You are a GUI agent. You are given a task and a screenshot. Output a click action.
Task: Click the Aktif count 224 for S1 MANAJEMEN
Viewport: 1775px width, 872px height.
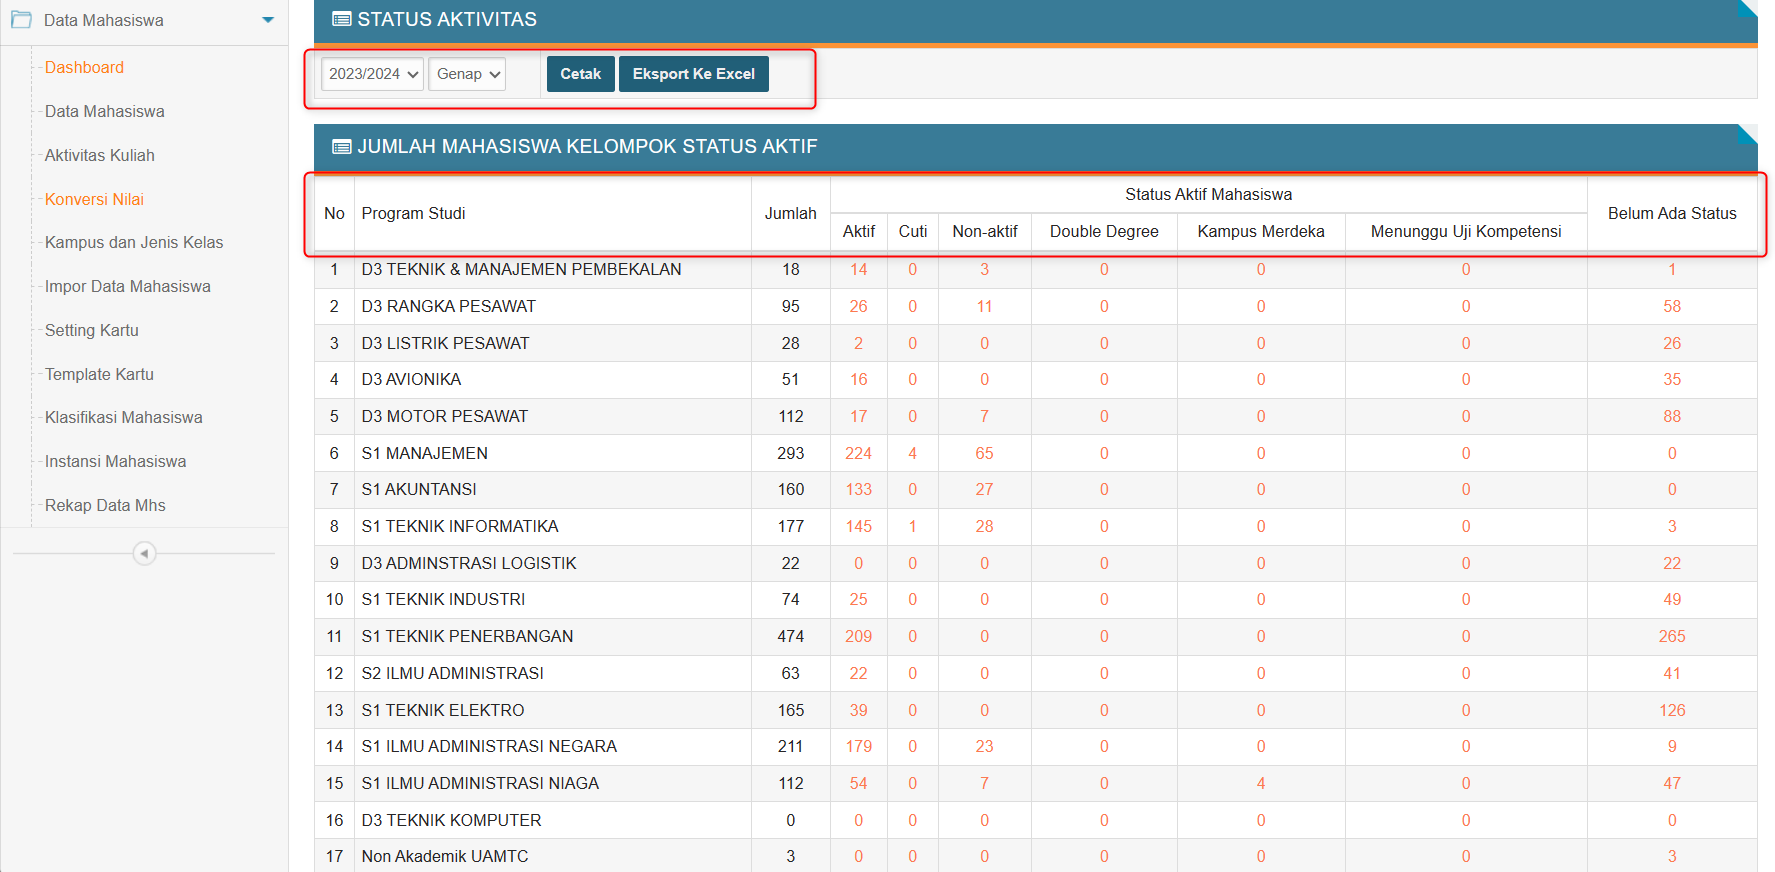pos(858,453)
